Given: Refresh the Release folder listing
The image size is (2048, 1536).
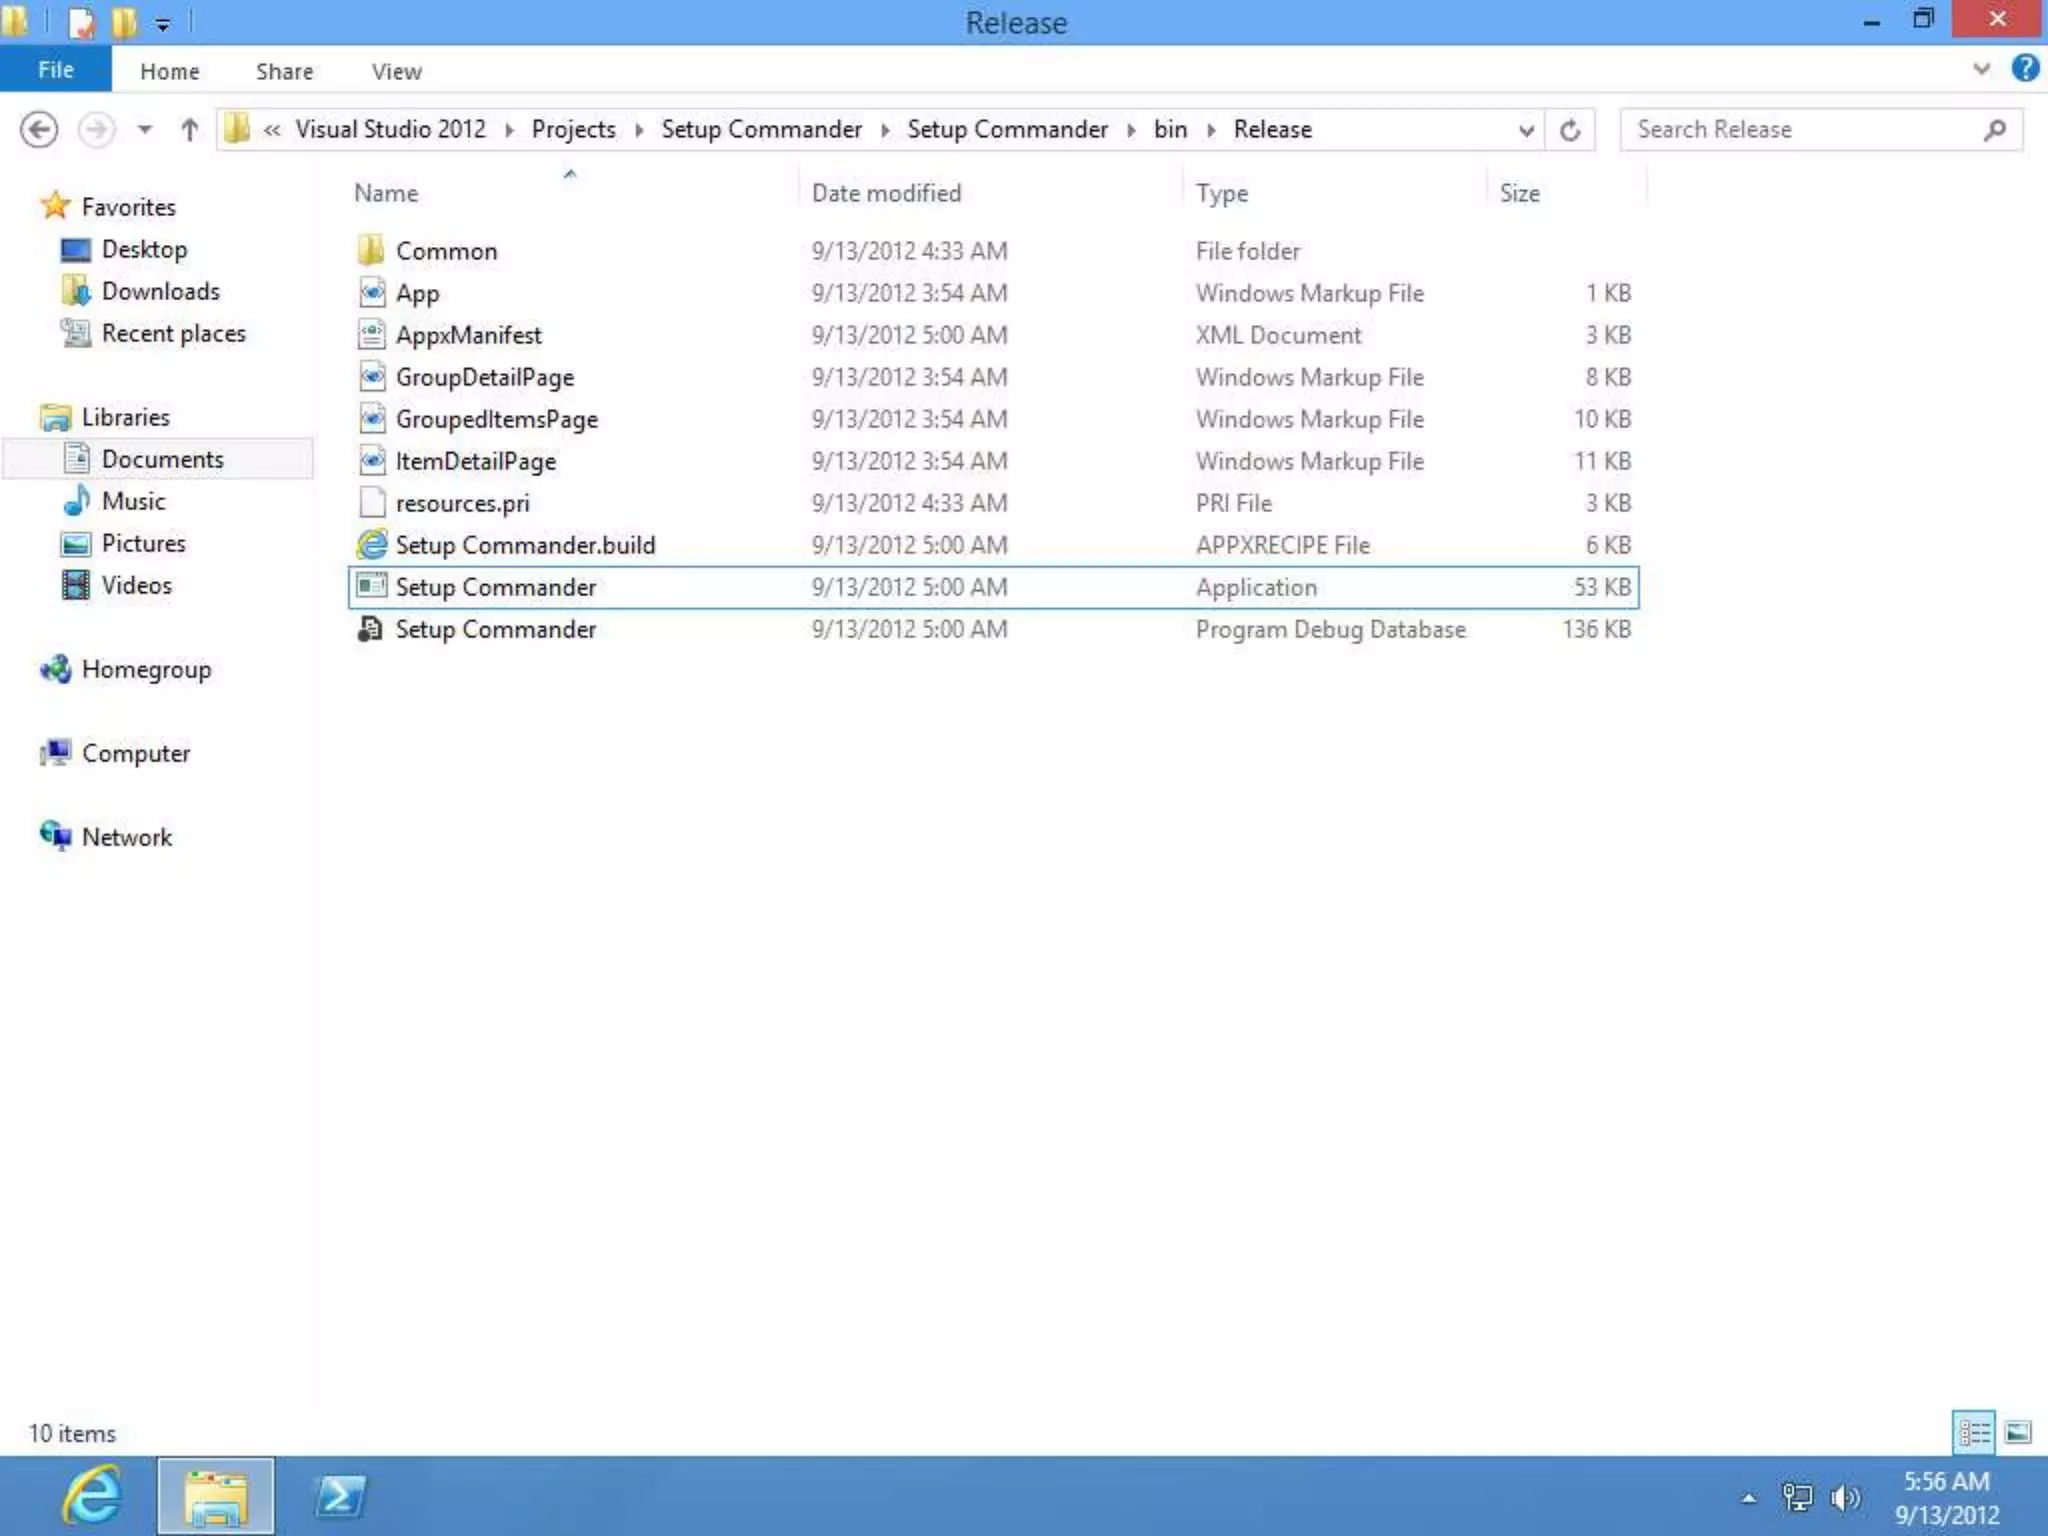Looking at the screenshot, I should click(x=1569, y=130).
